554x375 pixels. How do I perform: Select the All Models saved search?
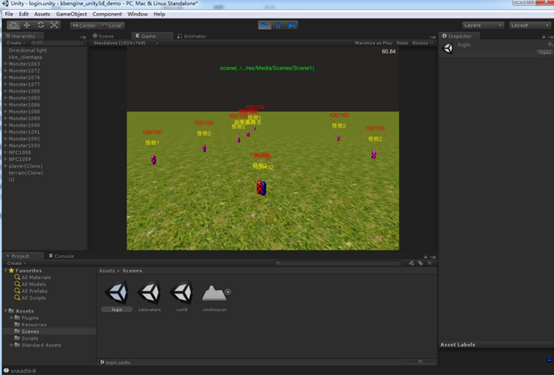[x=30, y=284]
